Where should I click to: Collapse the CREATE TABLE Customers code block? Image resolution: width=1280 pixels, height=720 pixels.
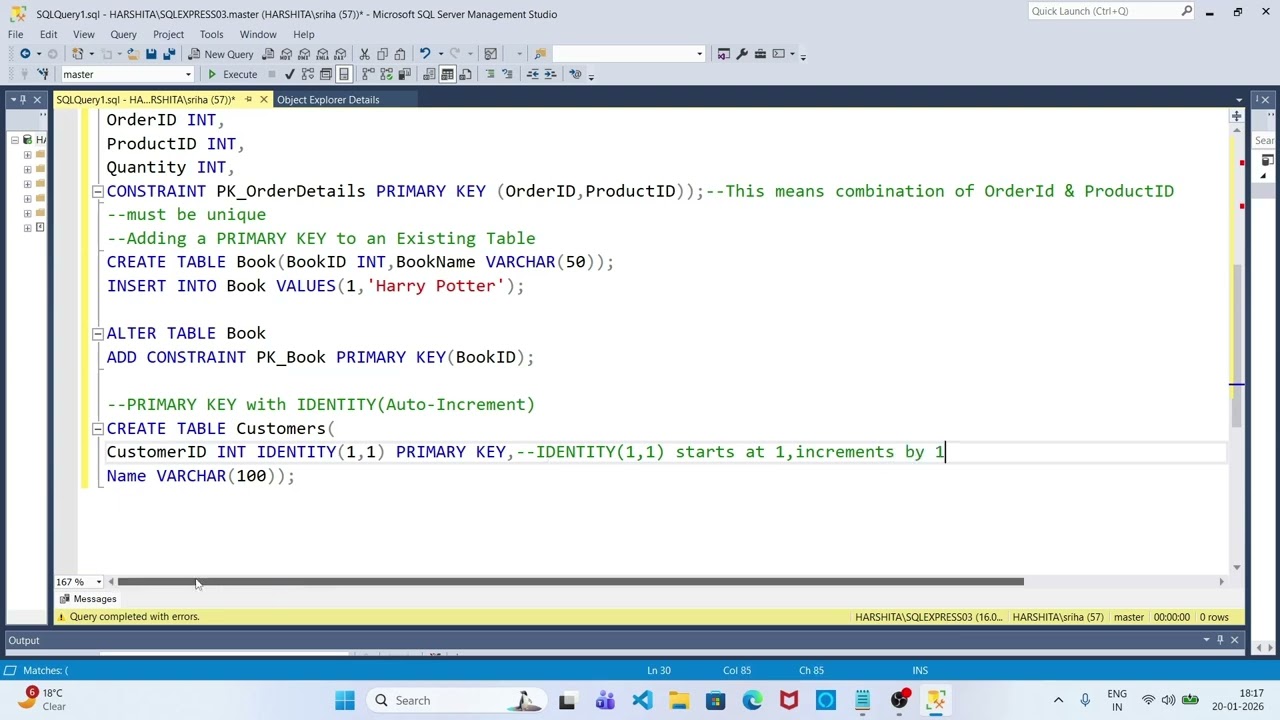(97, 428)
